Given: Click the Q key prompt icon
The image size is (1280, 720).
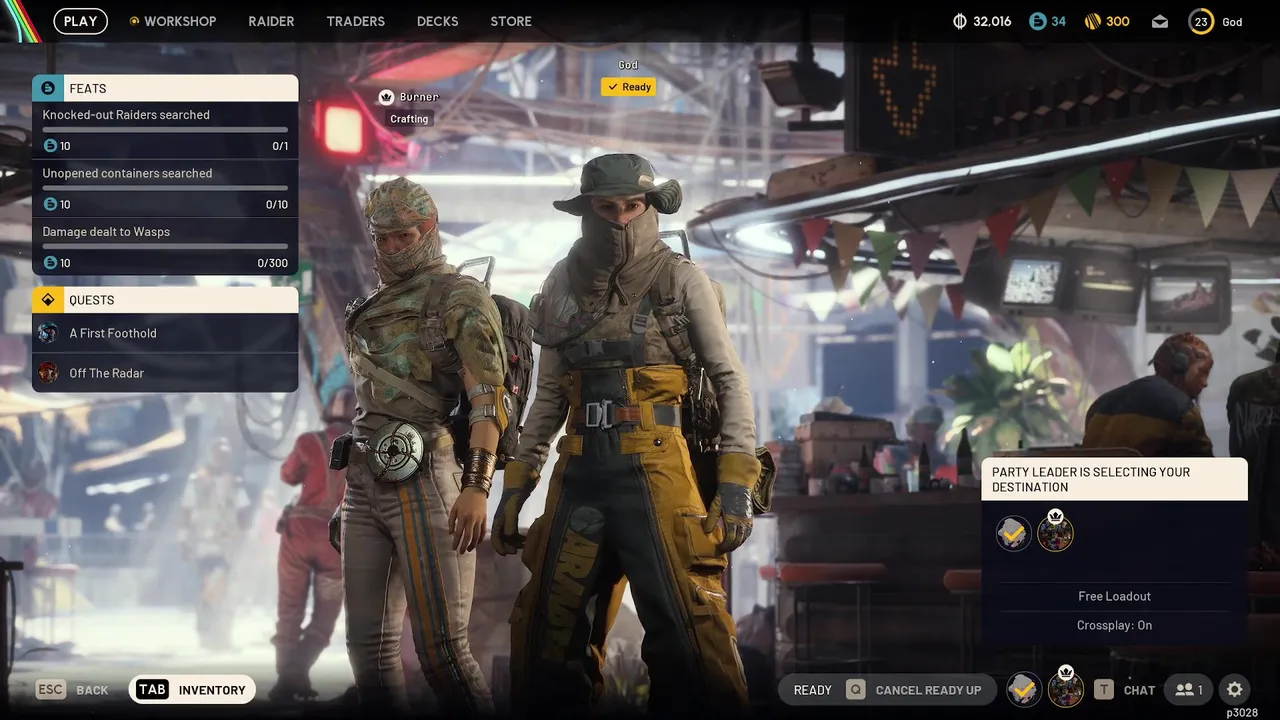Looking at the screenshot, I should (855, 690).
